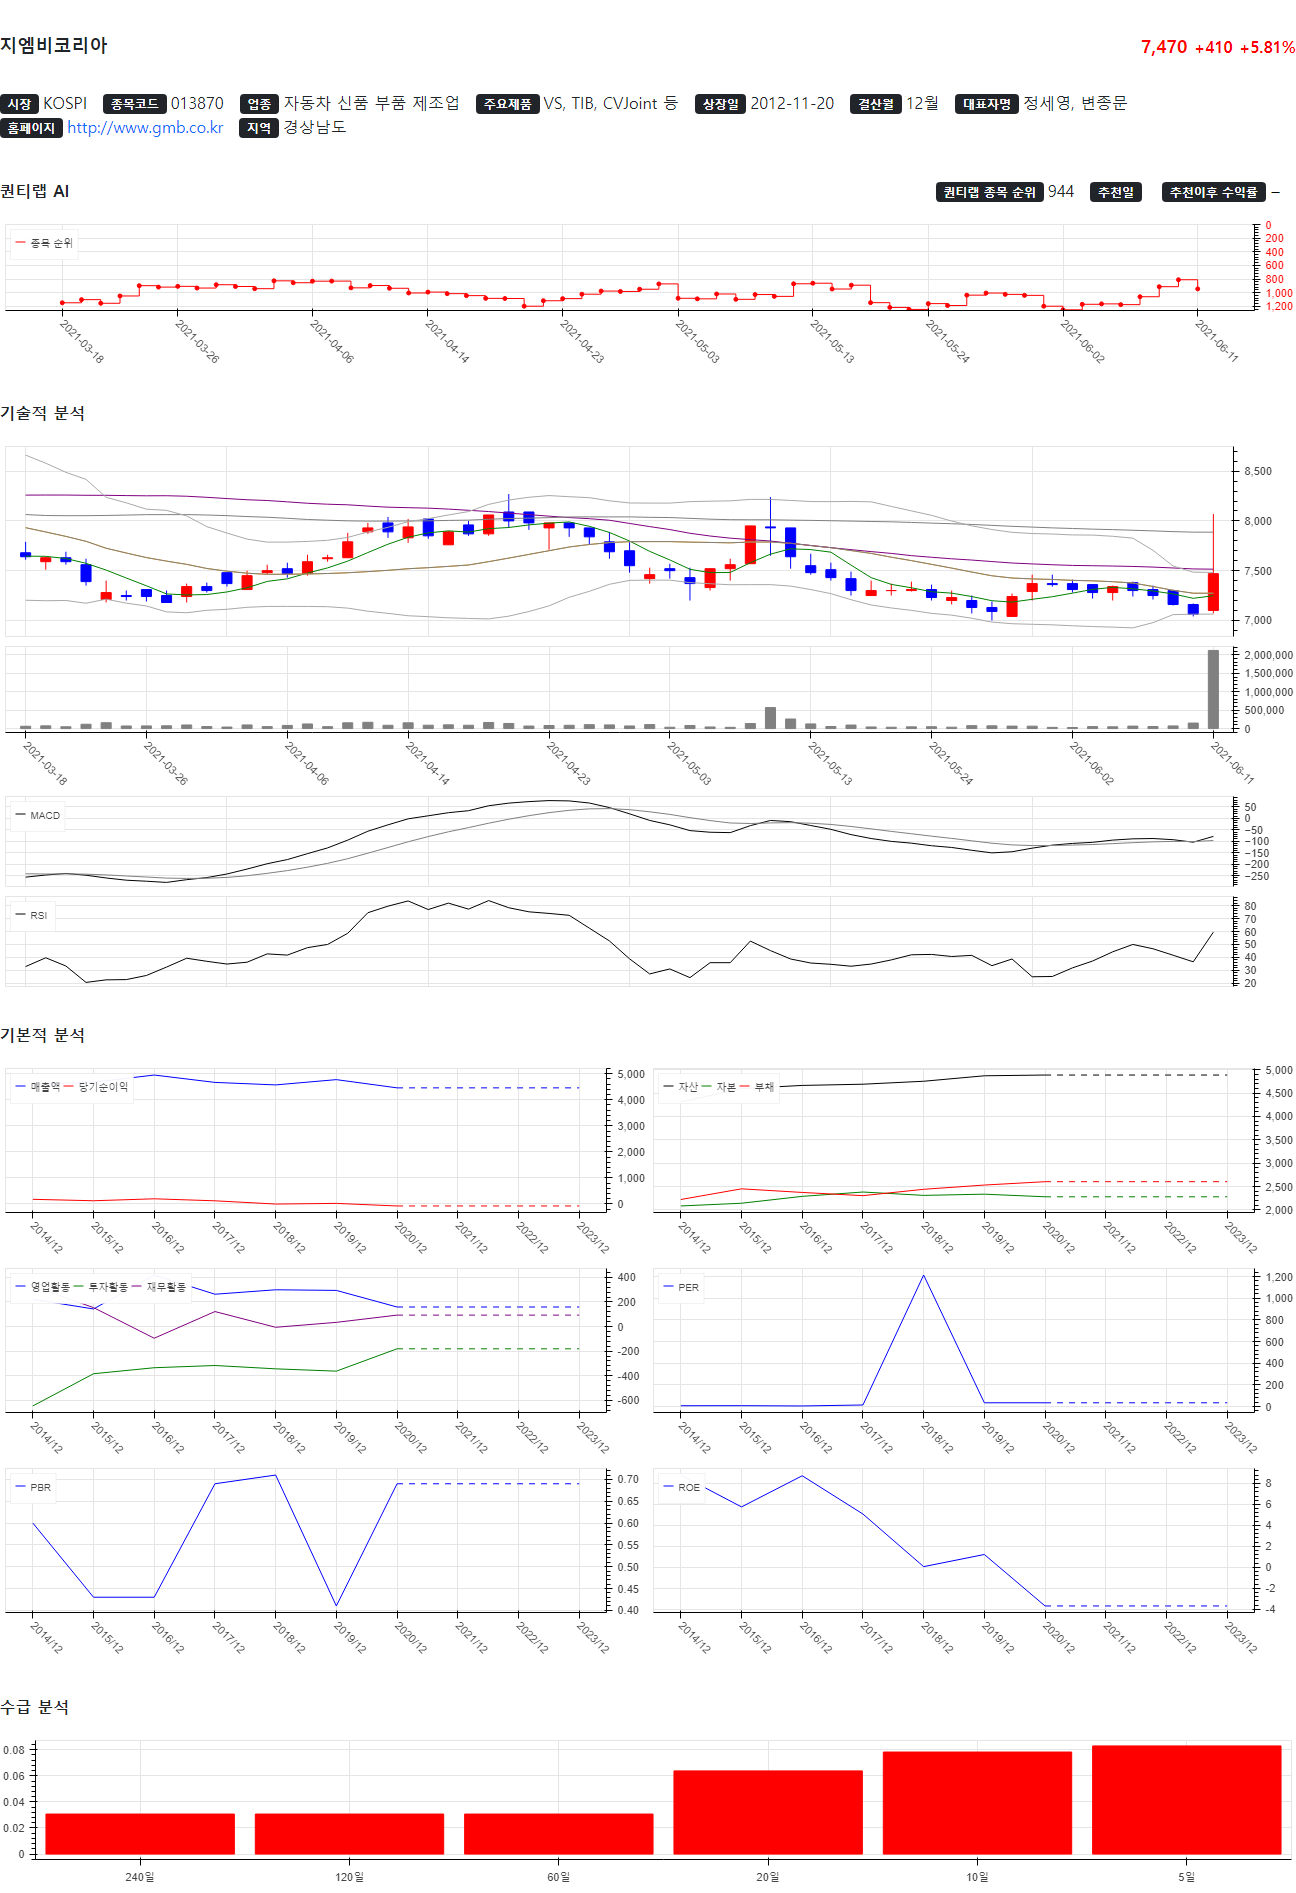Open the http://www.gmb.co.kr homepage link
Image resolution: width=1296 pixels, height=1893 pixels.
145,128
